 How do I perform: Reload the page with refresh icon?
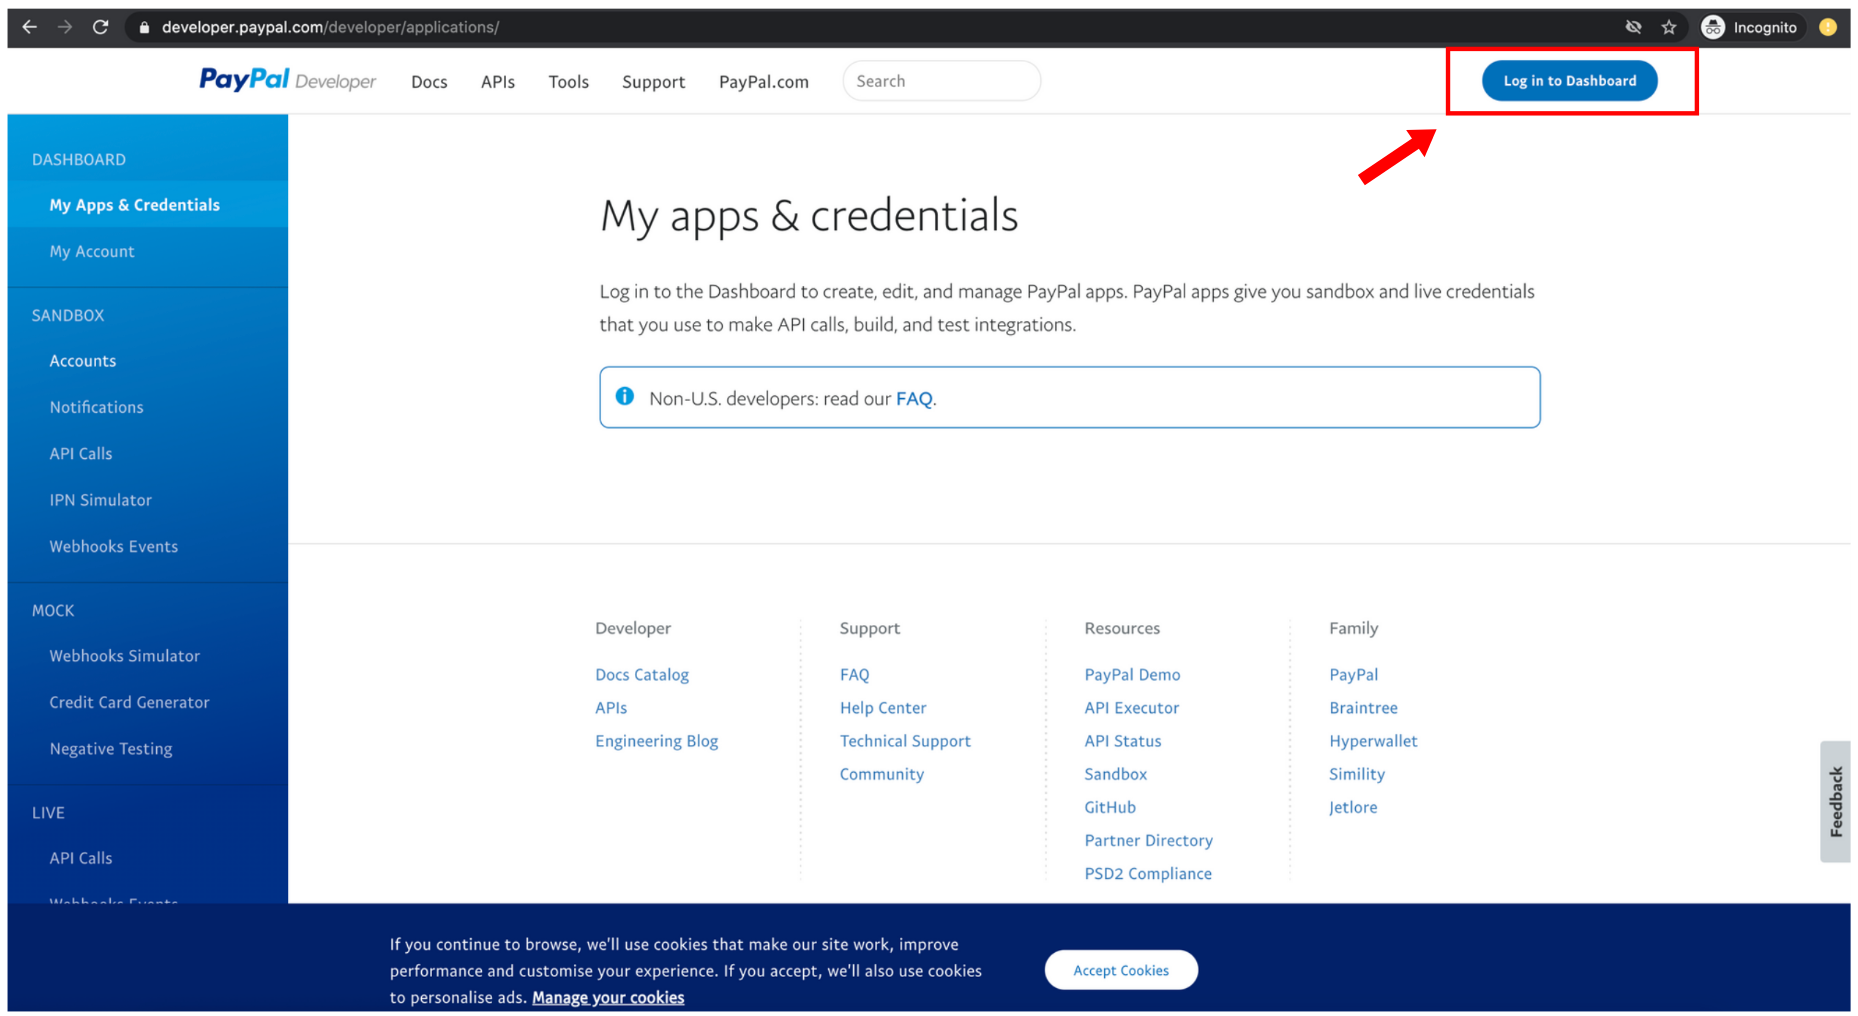(x=100, y=27)
